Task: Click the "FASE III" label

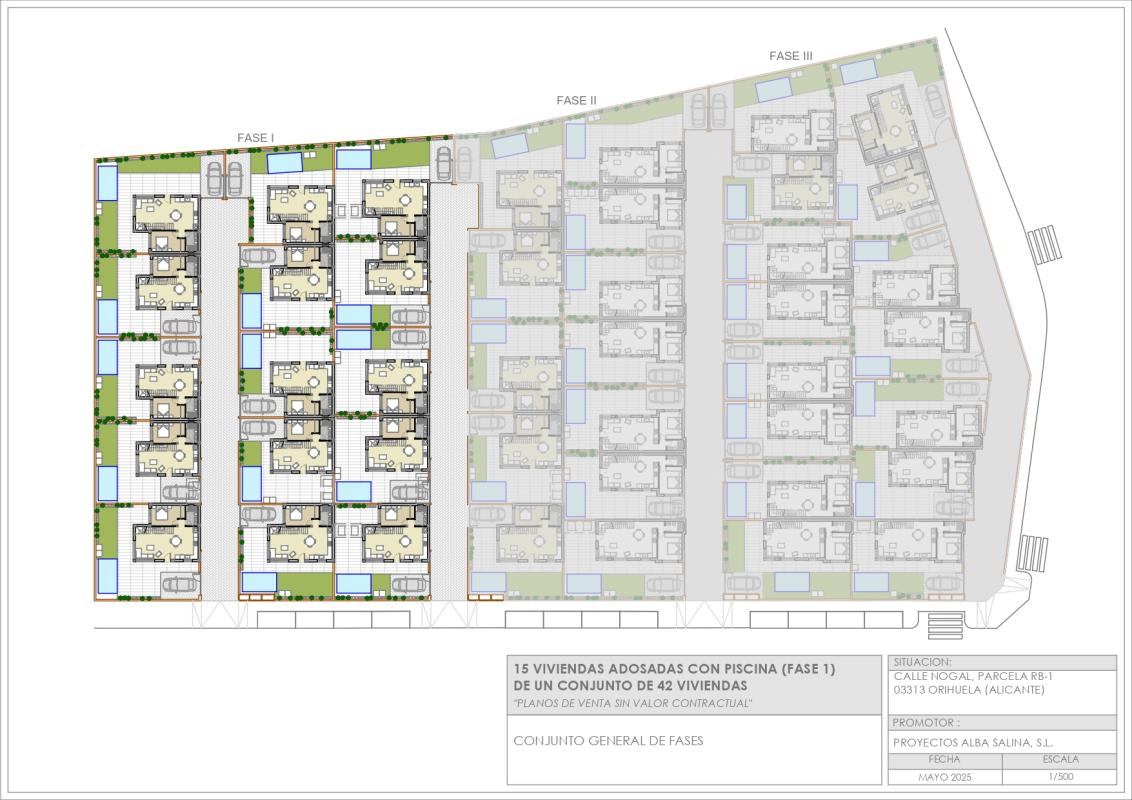Action: 791,56
